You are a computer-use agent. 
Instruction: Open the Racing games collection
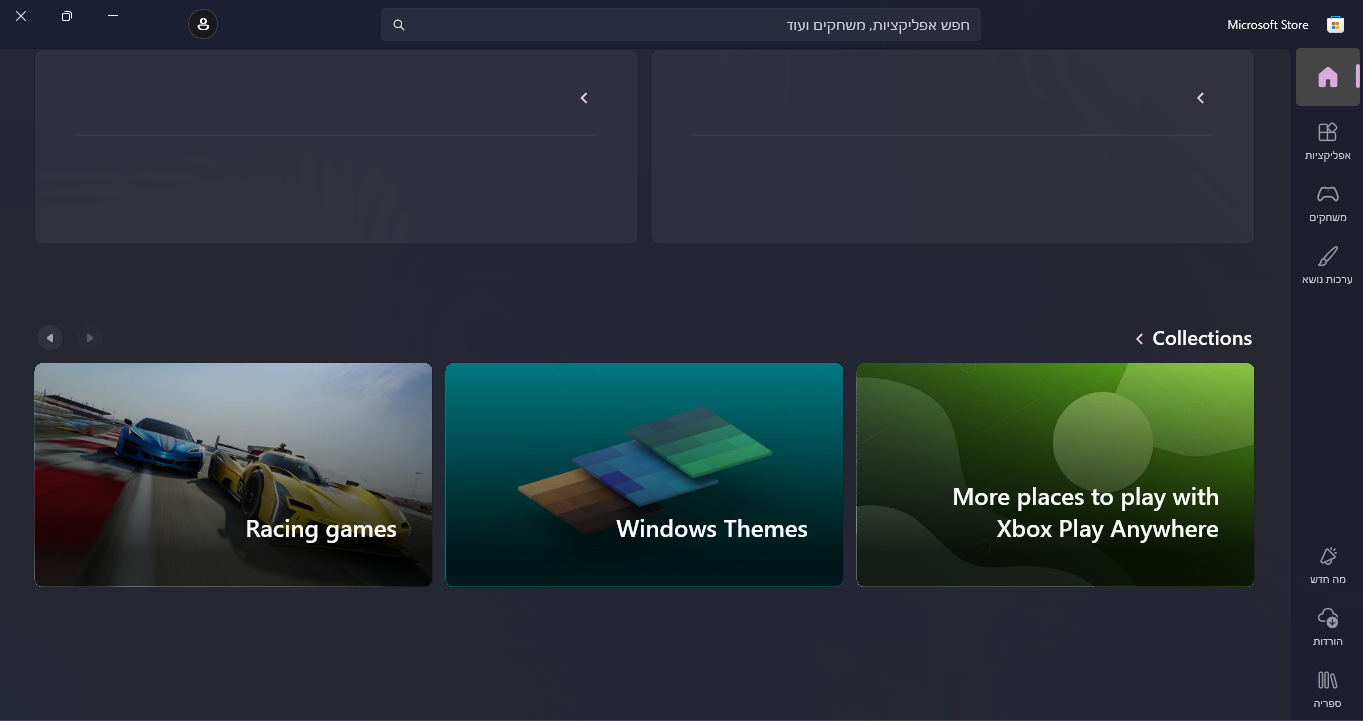coord(233,474)
